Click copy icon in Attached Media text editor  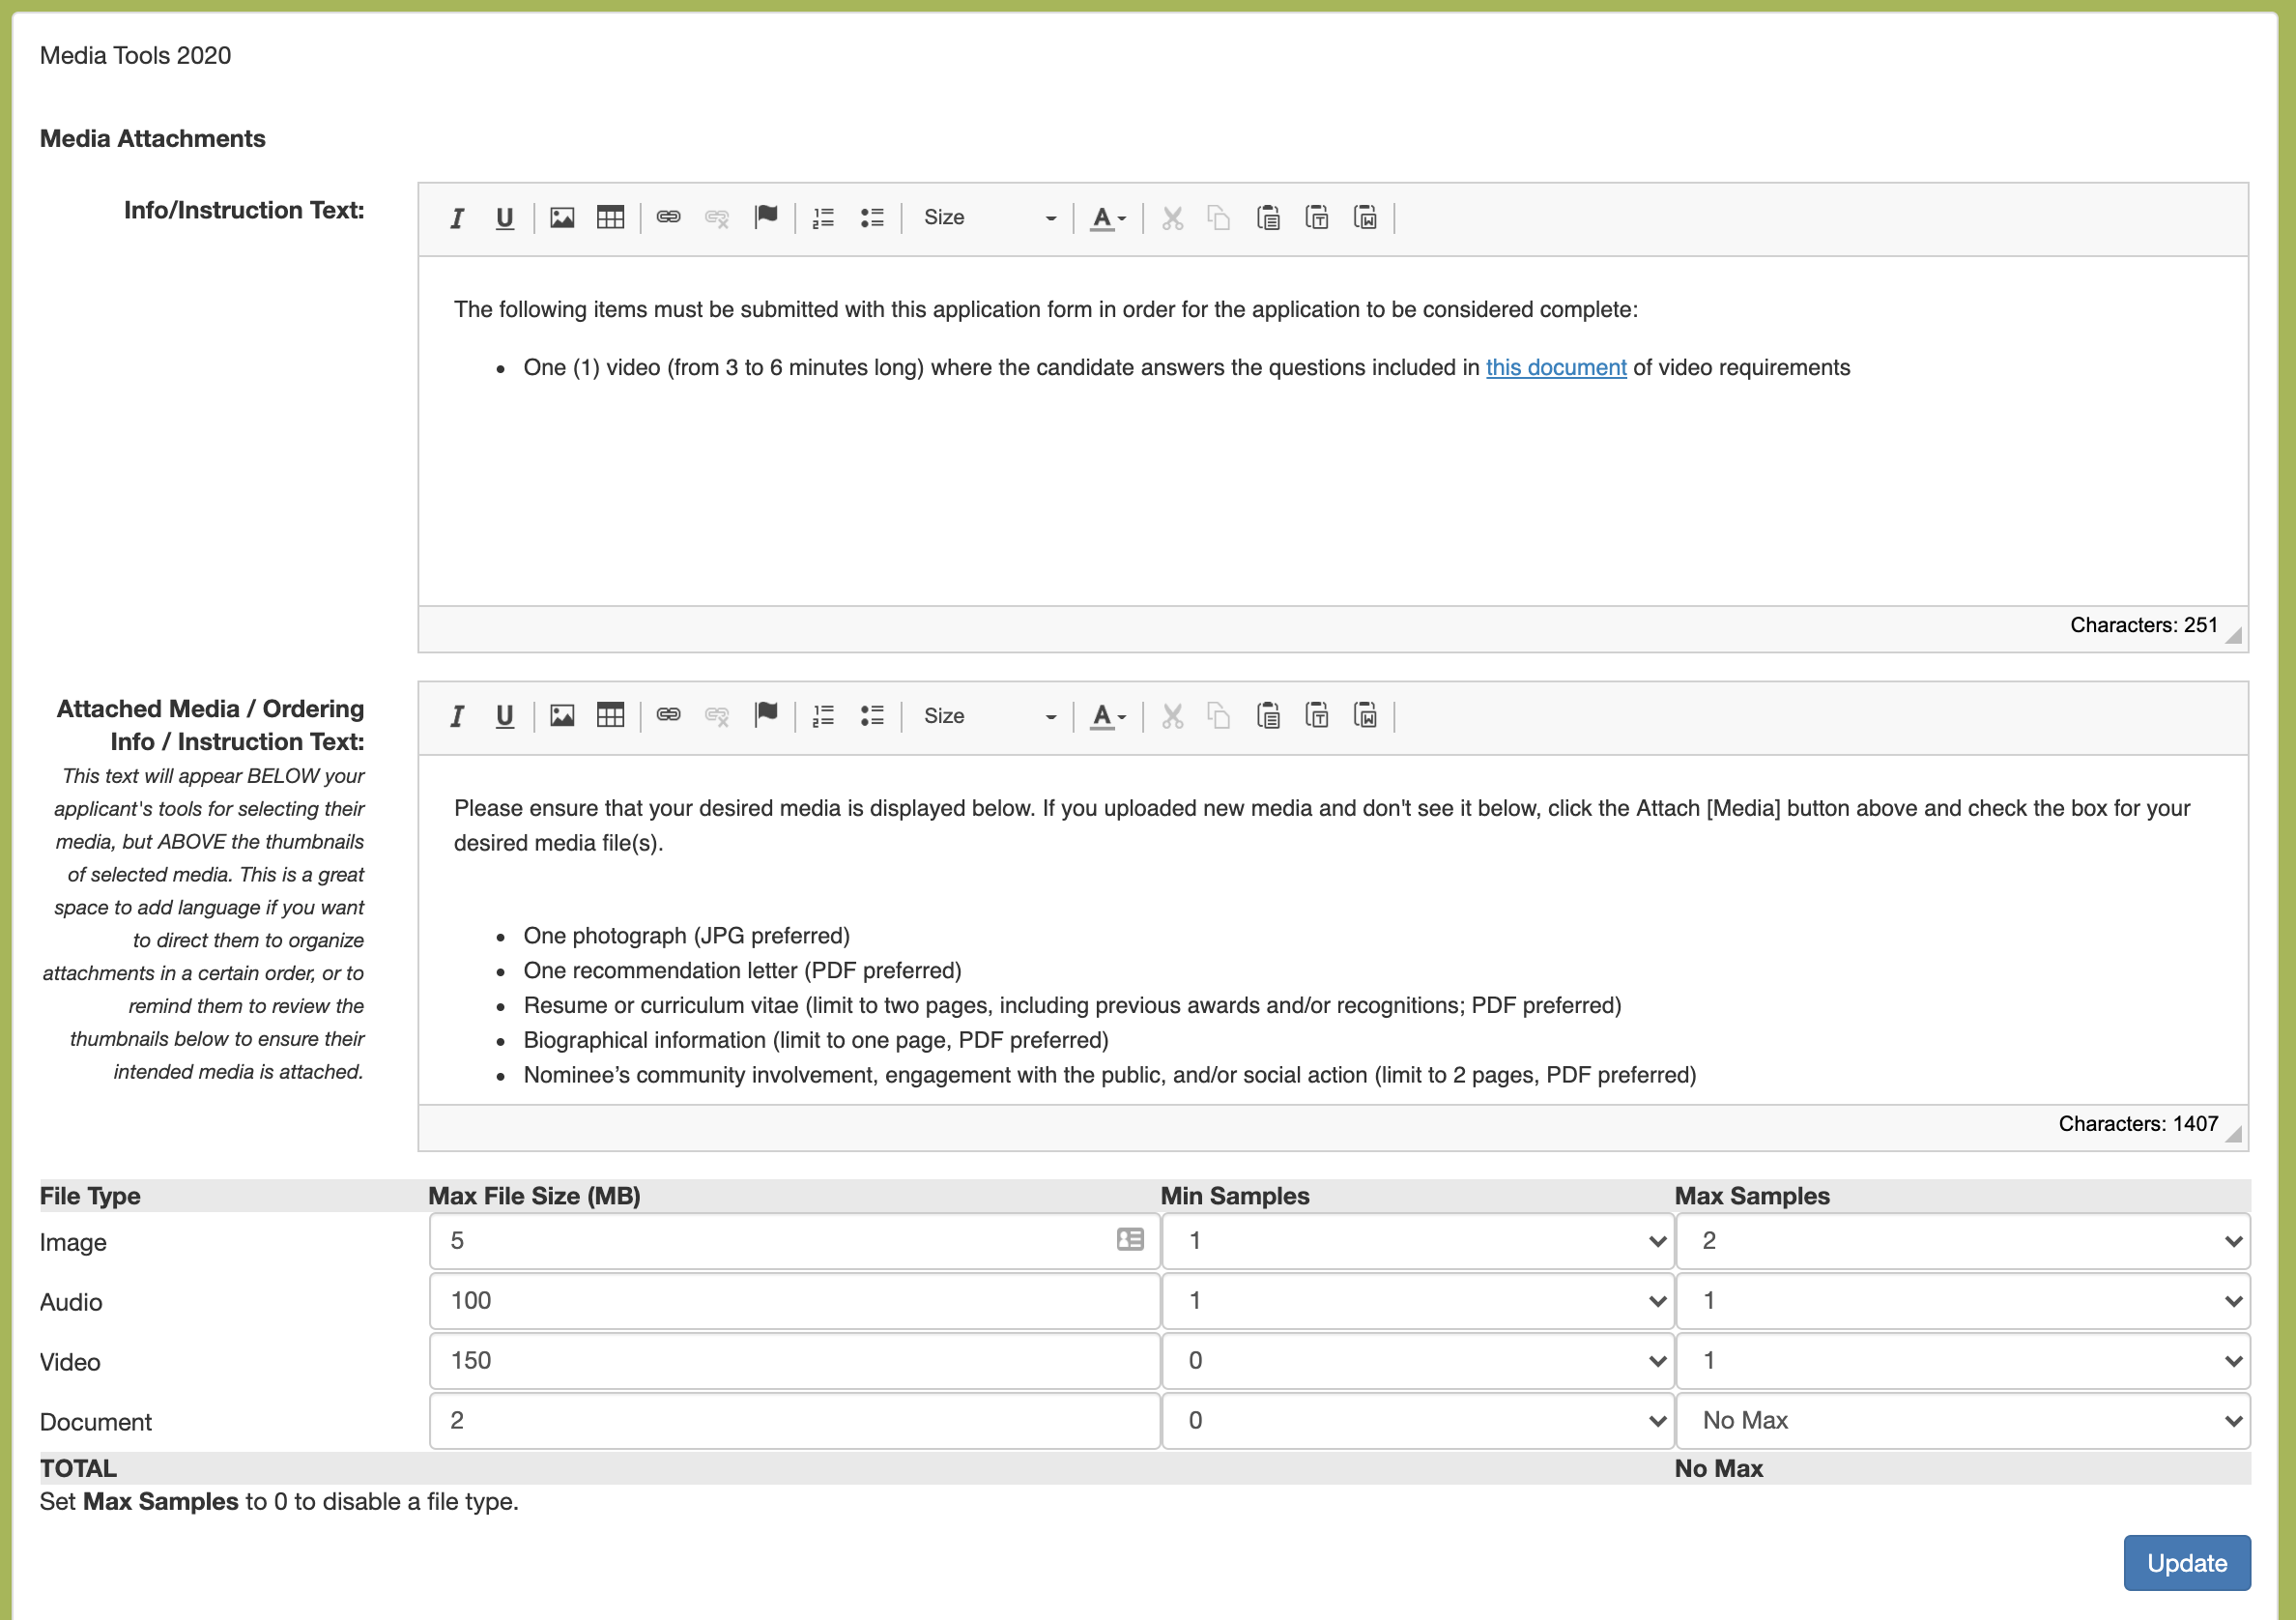click(x=1219, y=716)
